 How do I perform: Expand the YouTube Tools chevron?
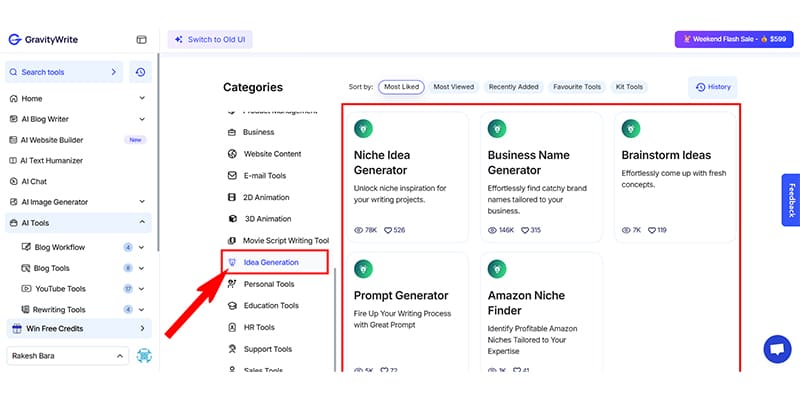(x=141, y=289)
